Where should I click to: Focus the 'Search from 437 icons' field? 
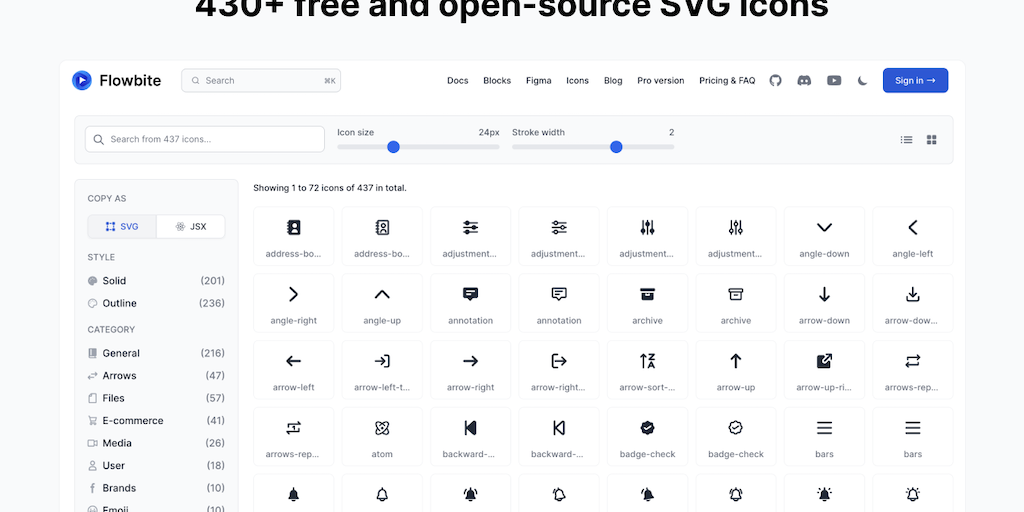click(x=205, y=139)
